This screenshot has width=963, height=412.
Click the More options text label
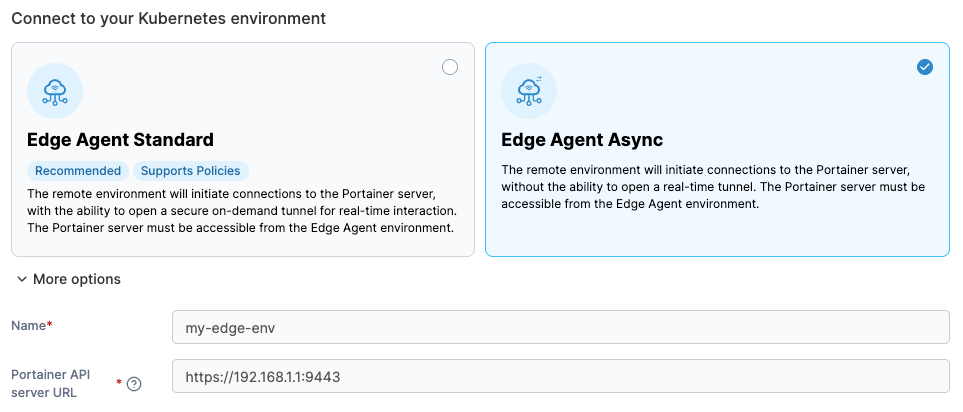coord(76,280)
